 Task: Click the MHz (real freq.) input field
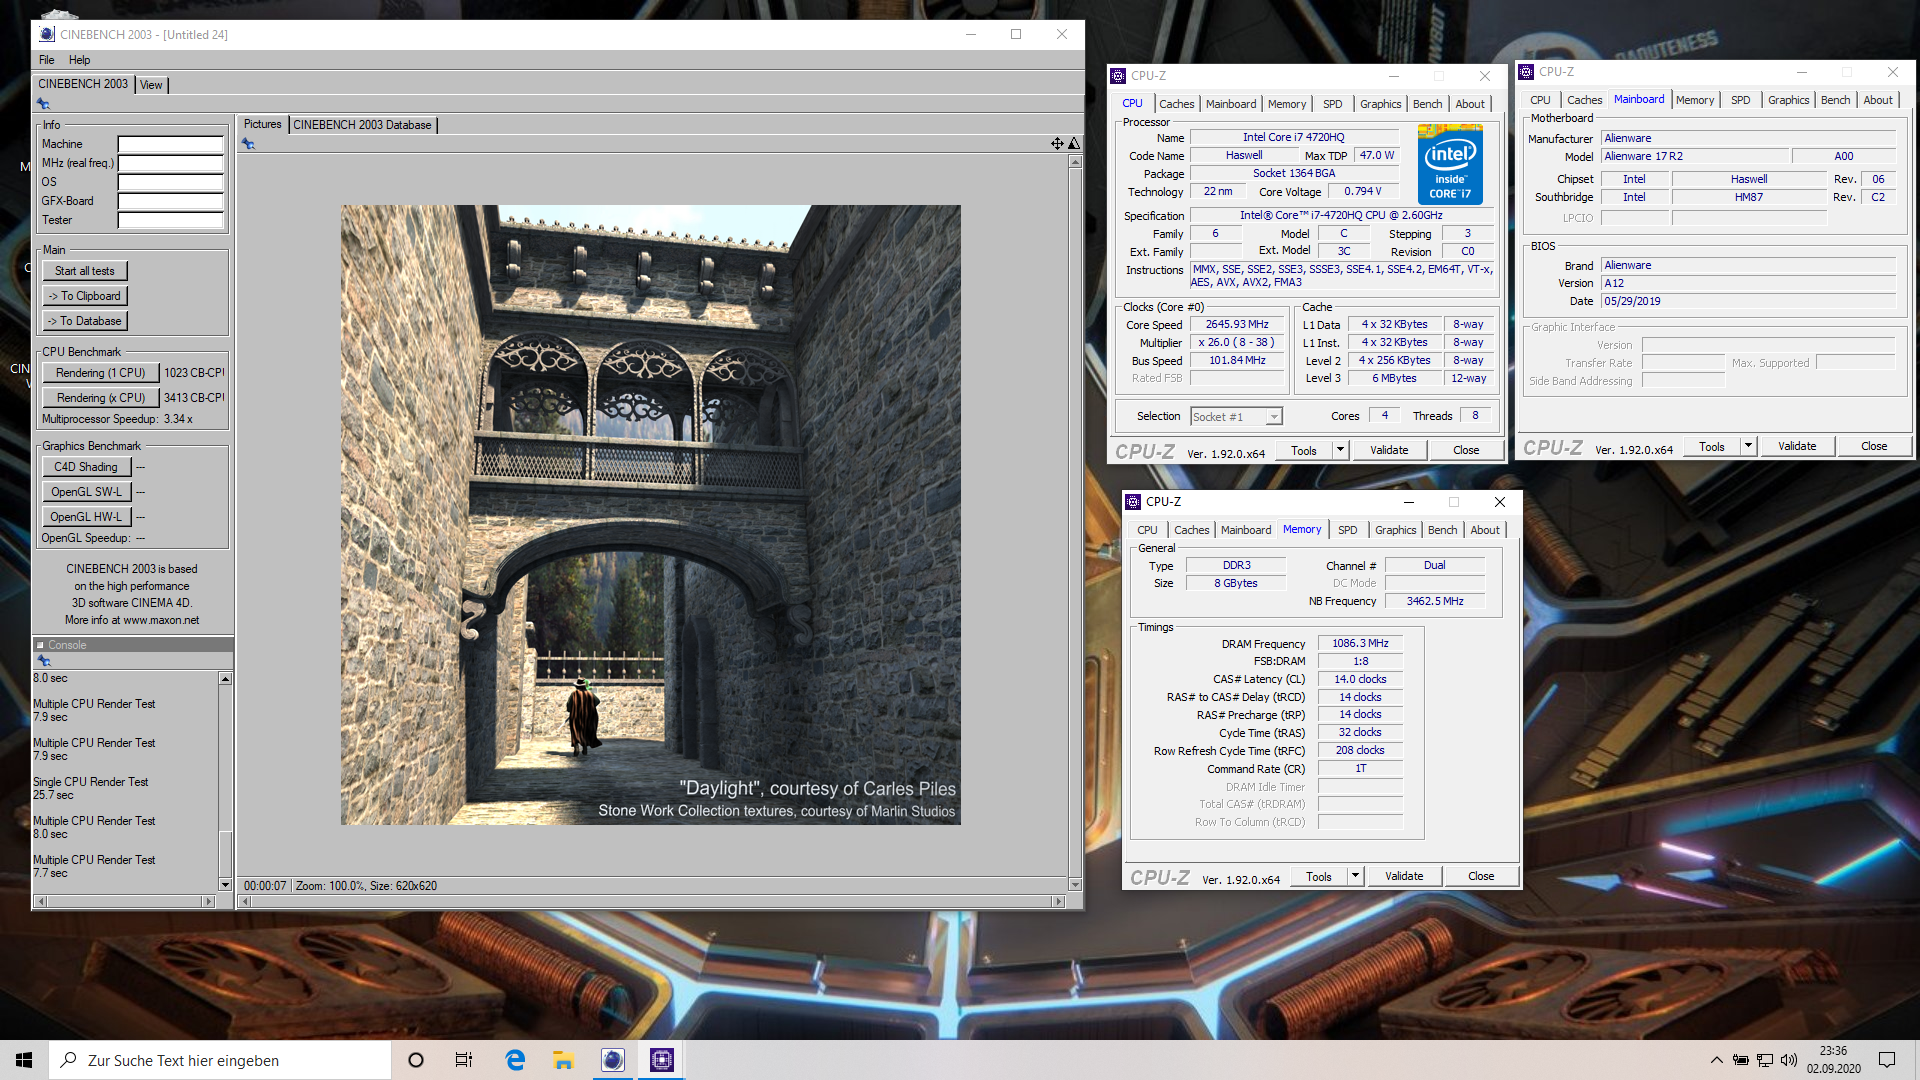pos(170,163)
